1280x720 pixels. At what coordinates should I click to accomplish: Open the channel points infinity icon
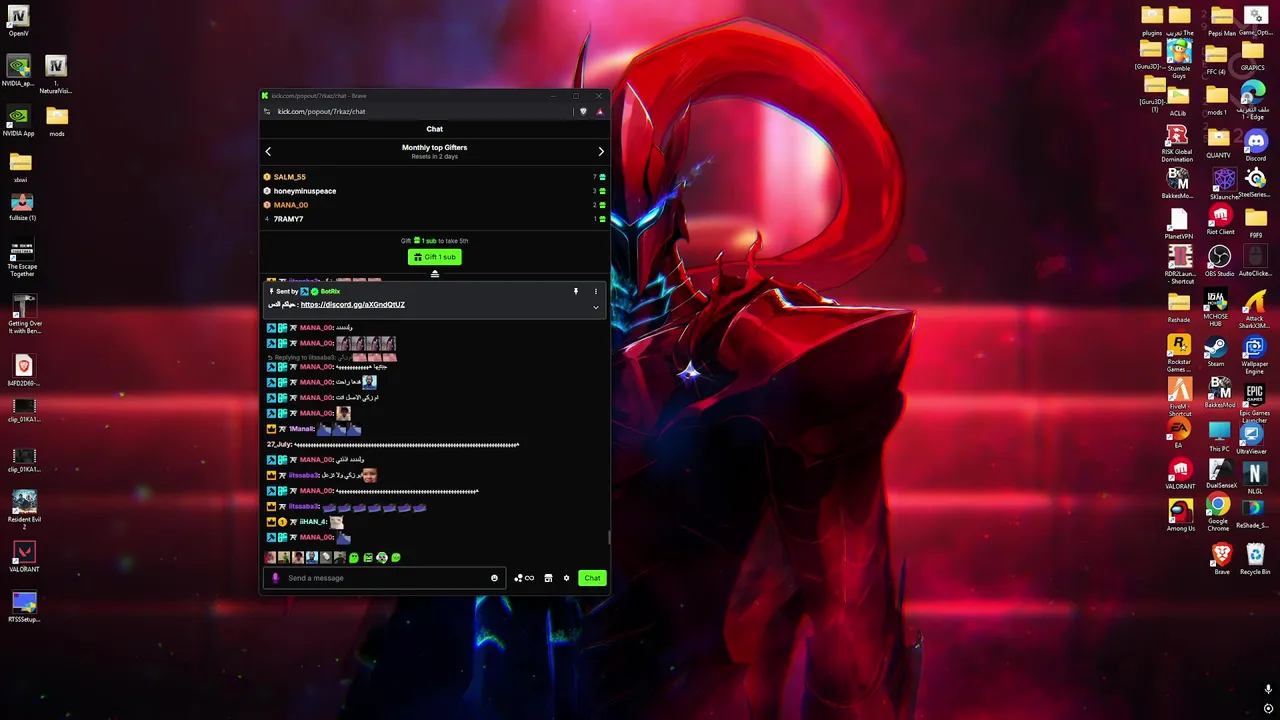[524, 578]
